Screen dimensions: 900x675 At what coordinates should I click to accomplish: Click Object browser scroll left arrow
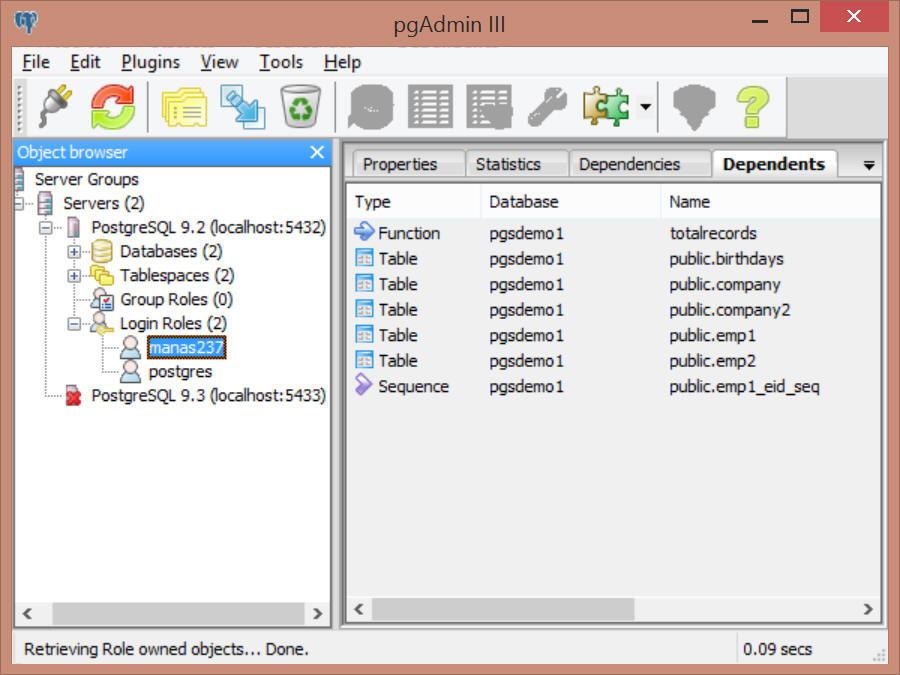(x=28, y=614)
